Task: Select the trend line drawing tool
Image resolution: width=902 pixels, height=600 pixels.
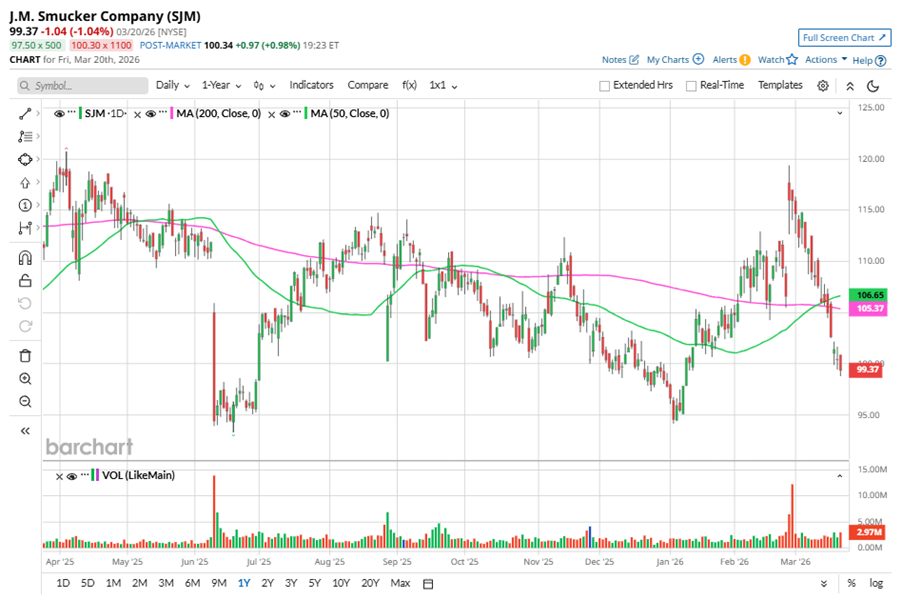Action: (25, 114)
